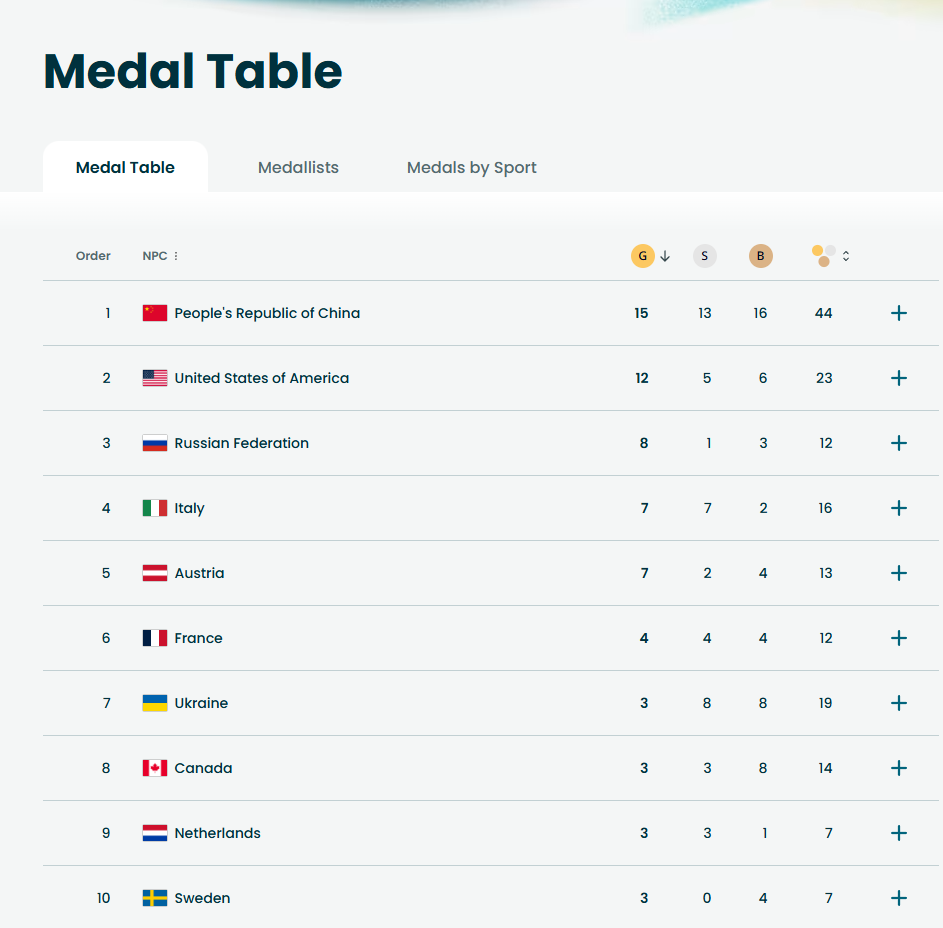Image resolution: width=943 pixels, height=928 pixels.
Task: Click the gold medal (G) column icon
Action: click(x=642, y=255)
